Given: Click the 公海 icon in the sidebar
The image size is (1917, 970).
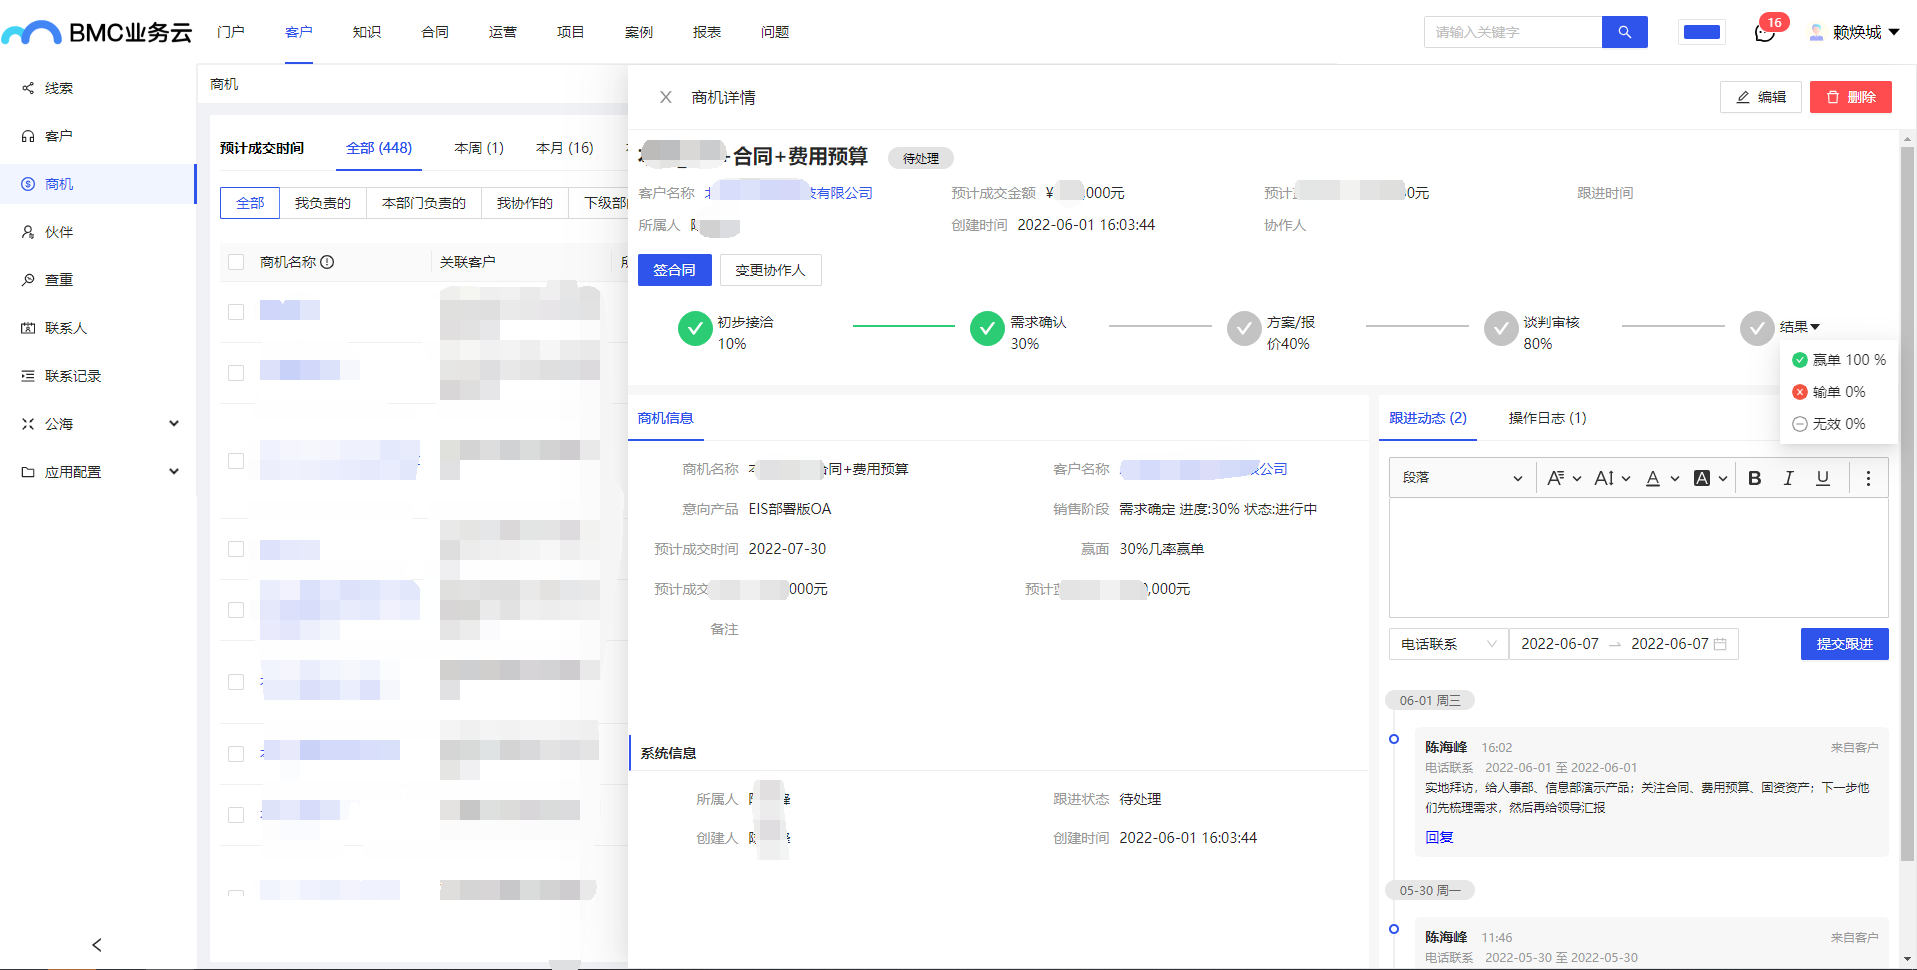Looking at the screenshot, I should tap(28, 424).
